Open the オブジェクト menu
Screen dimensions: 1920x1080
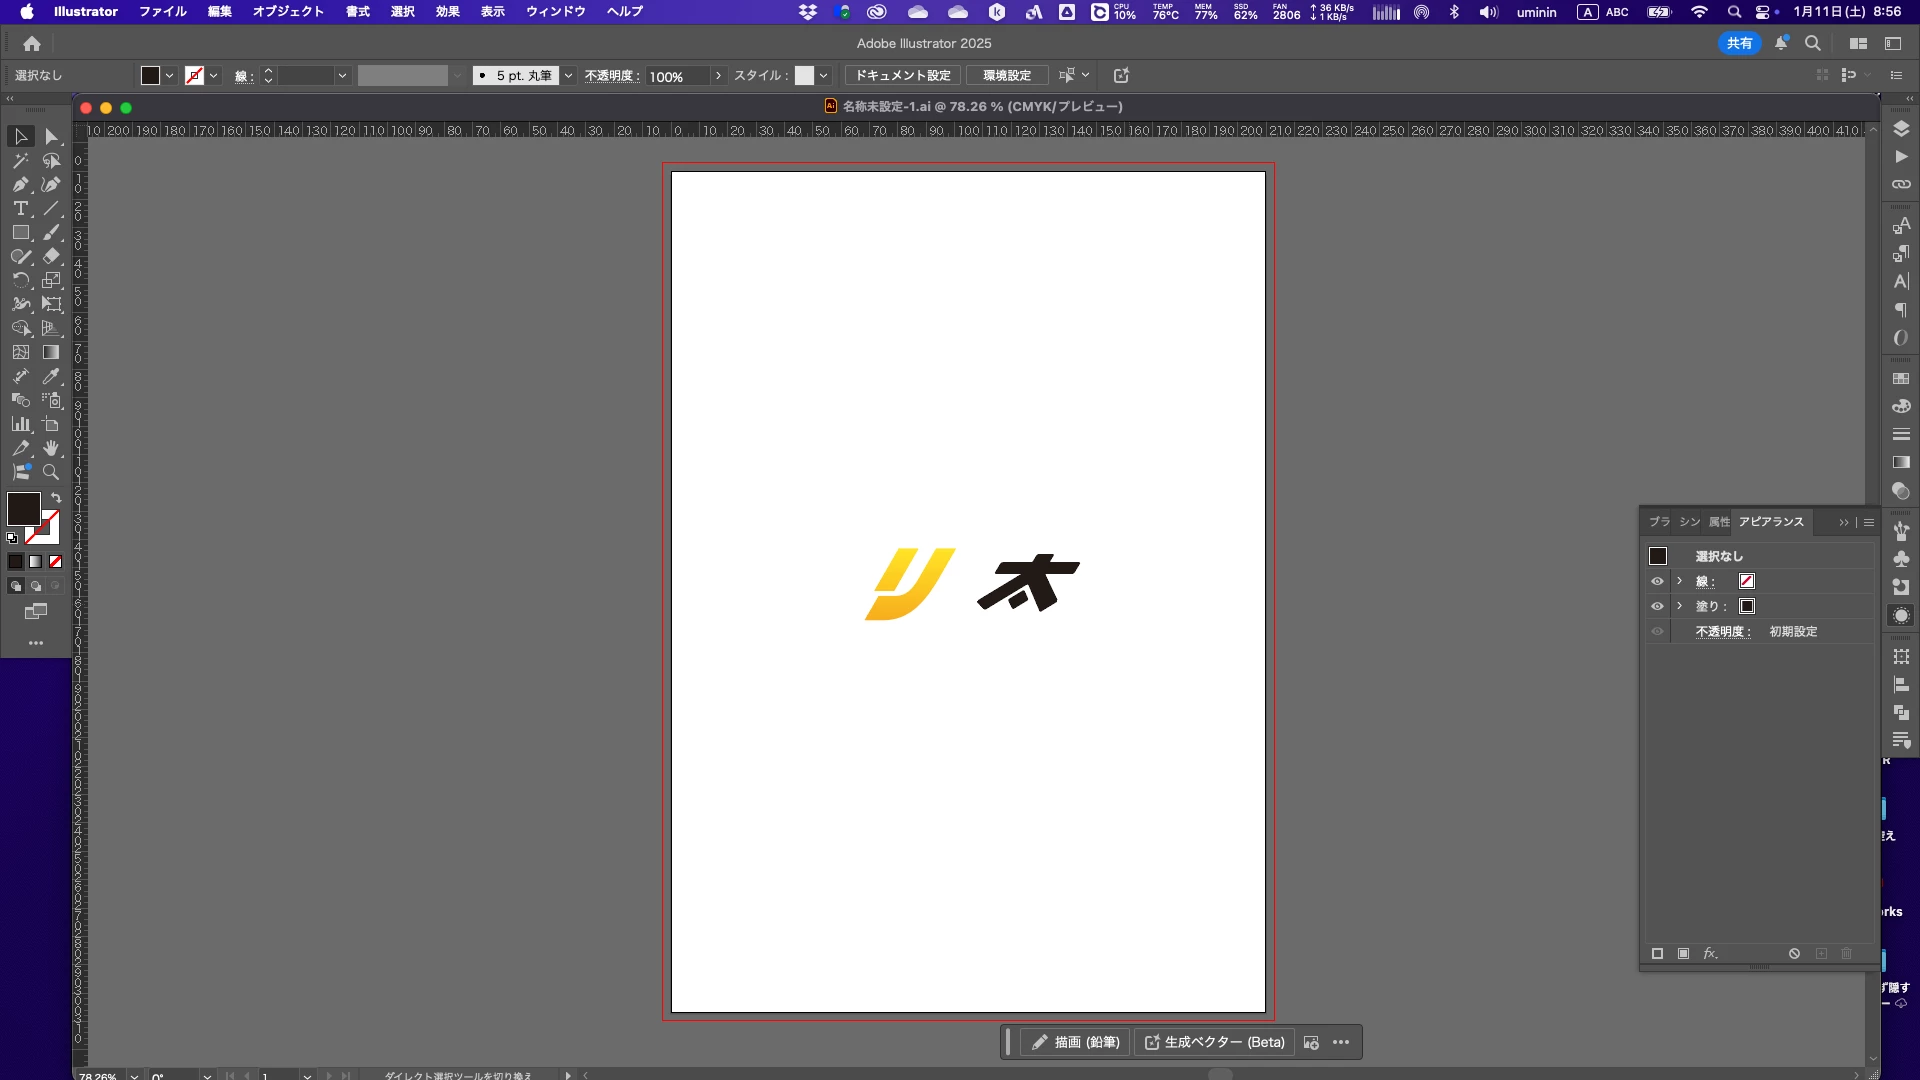[288, 12]
